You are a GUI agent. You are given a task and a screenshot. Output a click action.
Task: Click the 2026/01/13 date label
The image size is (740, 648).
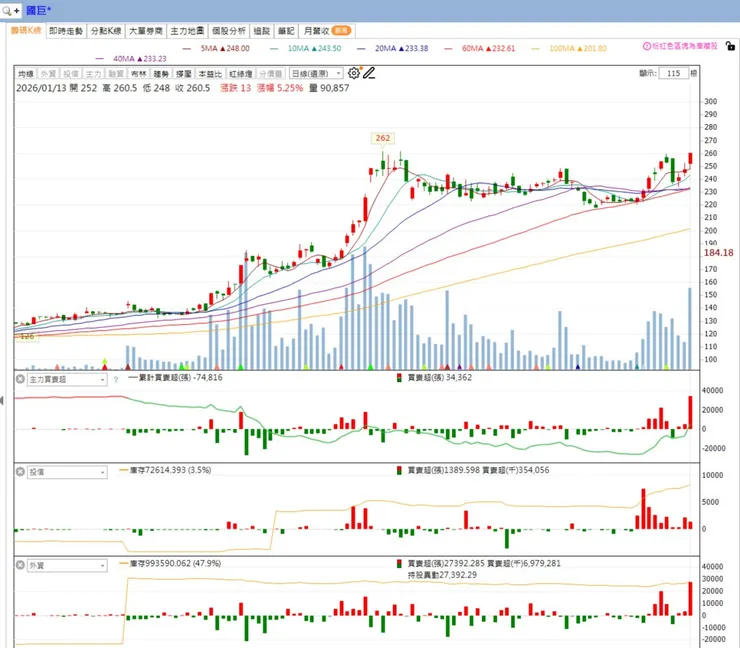tap(41, 88)
